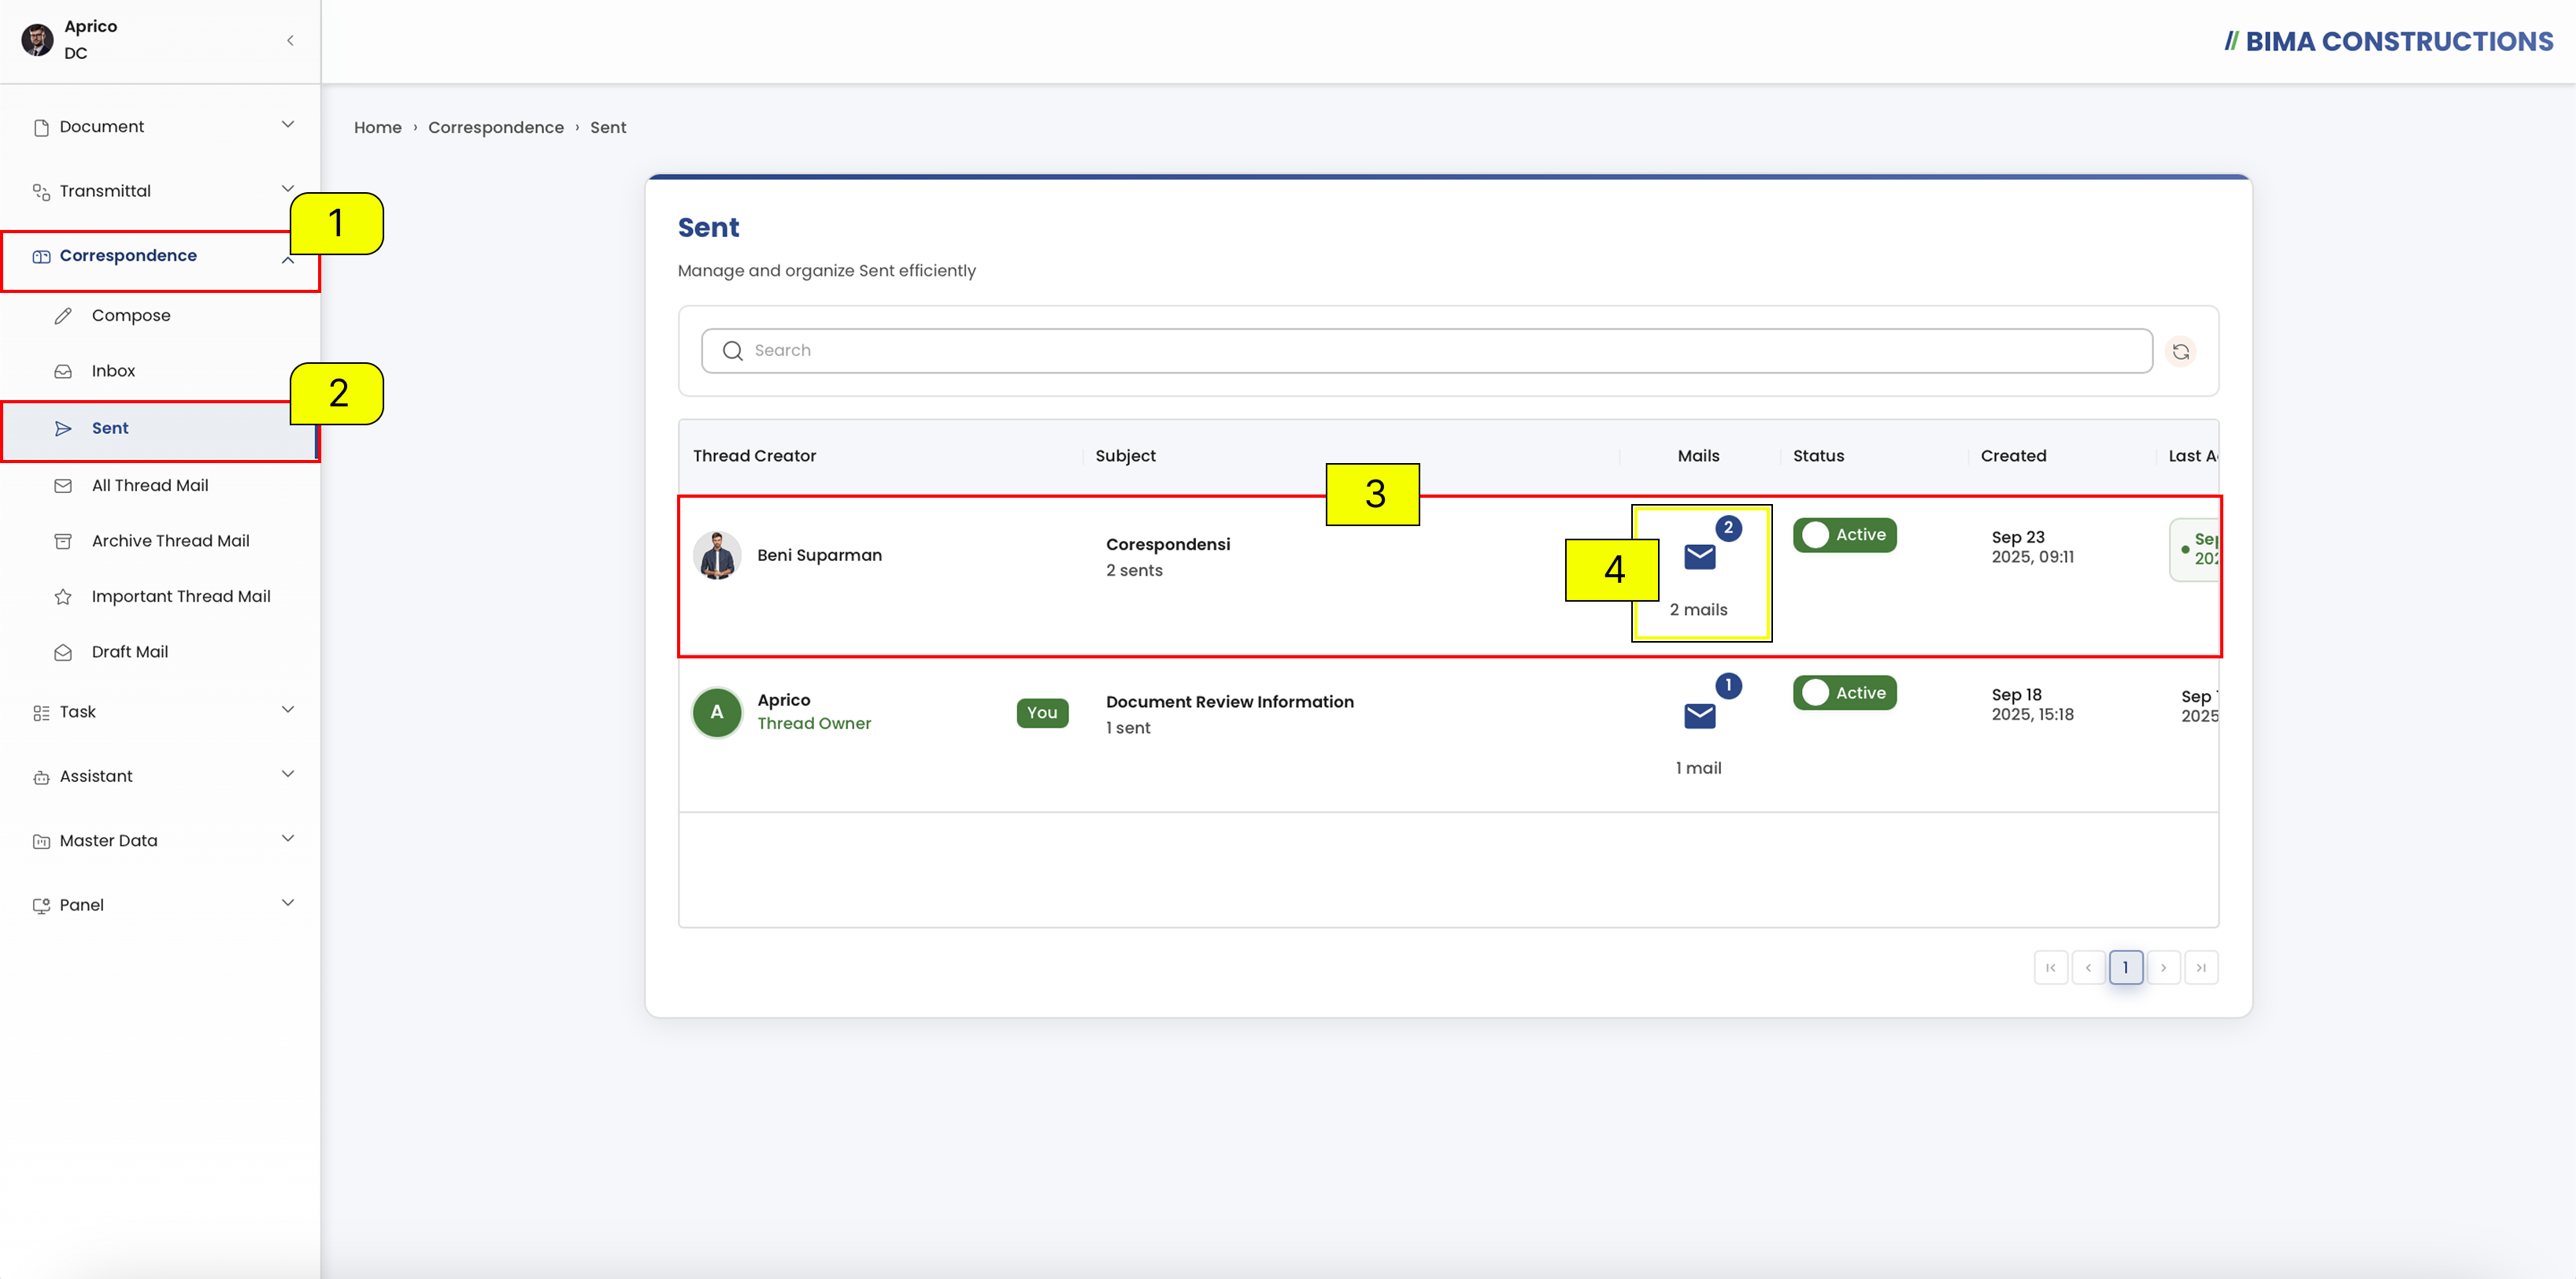Click the BIMA CONSTRUCTIONS logo
This screenshot has height=1279, width=2576.
pos(2388,41)
